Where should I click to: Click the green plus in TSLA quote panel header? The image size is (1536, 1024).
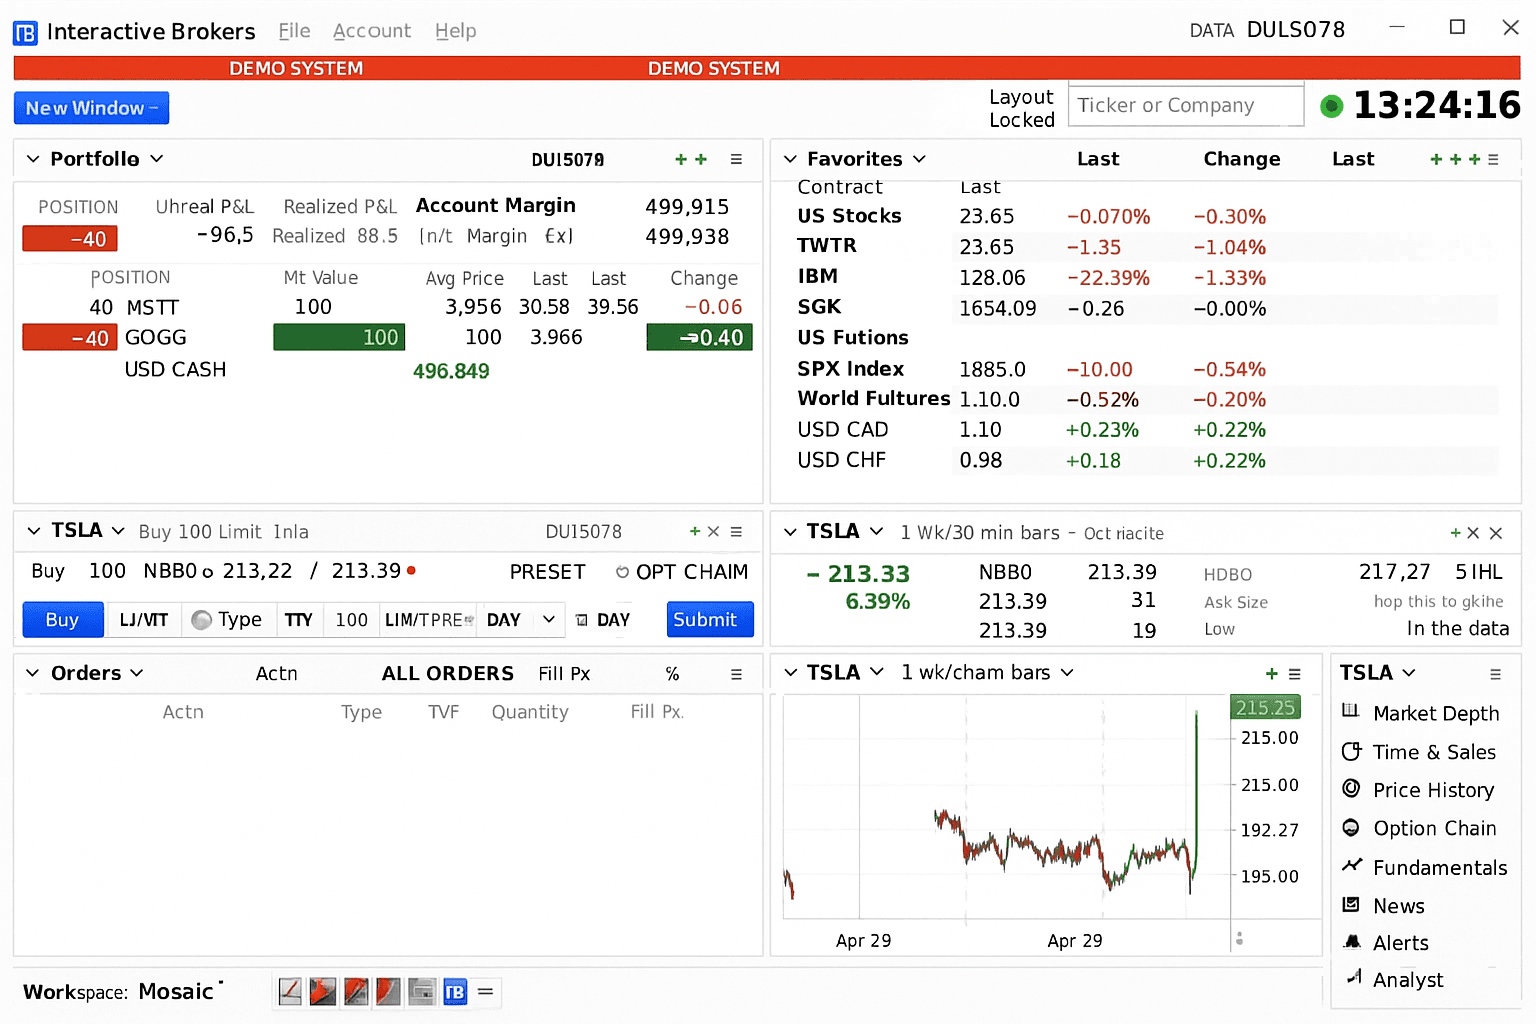coord(1456,533)
